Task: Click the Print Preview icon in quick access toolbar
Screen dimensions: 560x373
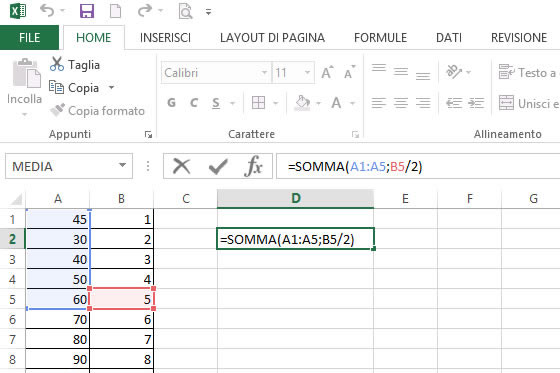Action: click(185, 11)
